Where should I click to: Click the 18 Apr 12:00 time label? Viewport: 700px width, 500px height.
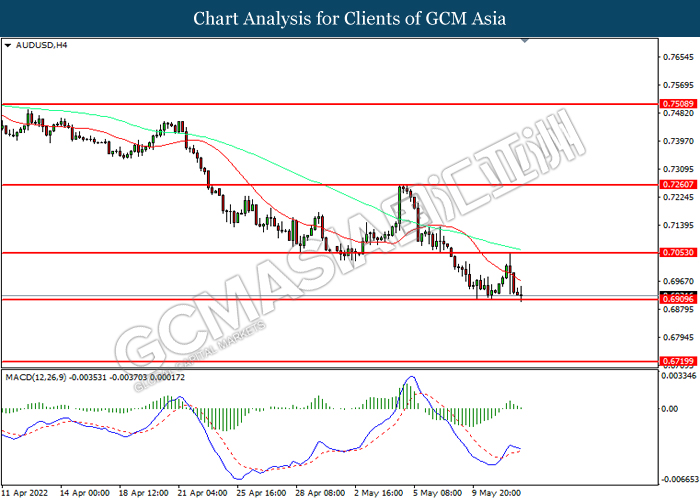point(144,493)
